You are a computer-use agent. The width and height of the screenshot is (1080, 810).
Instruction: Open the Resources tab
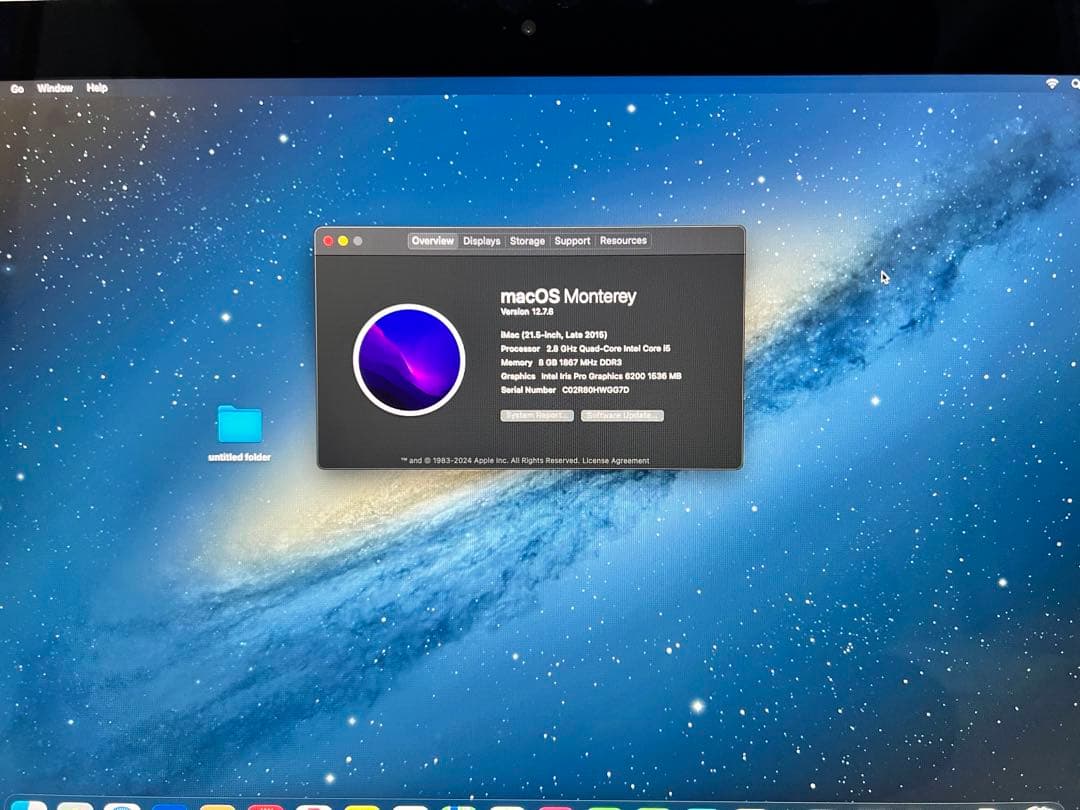coord(623,240)
